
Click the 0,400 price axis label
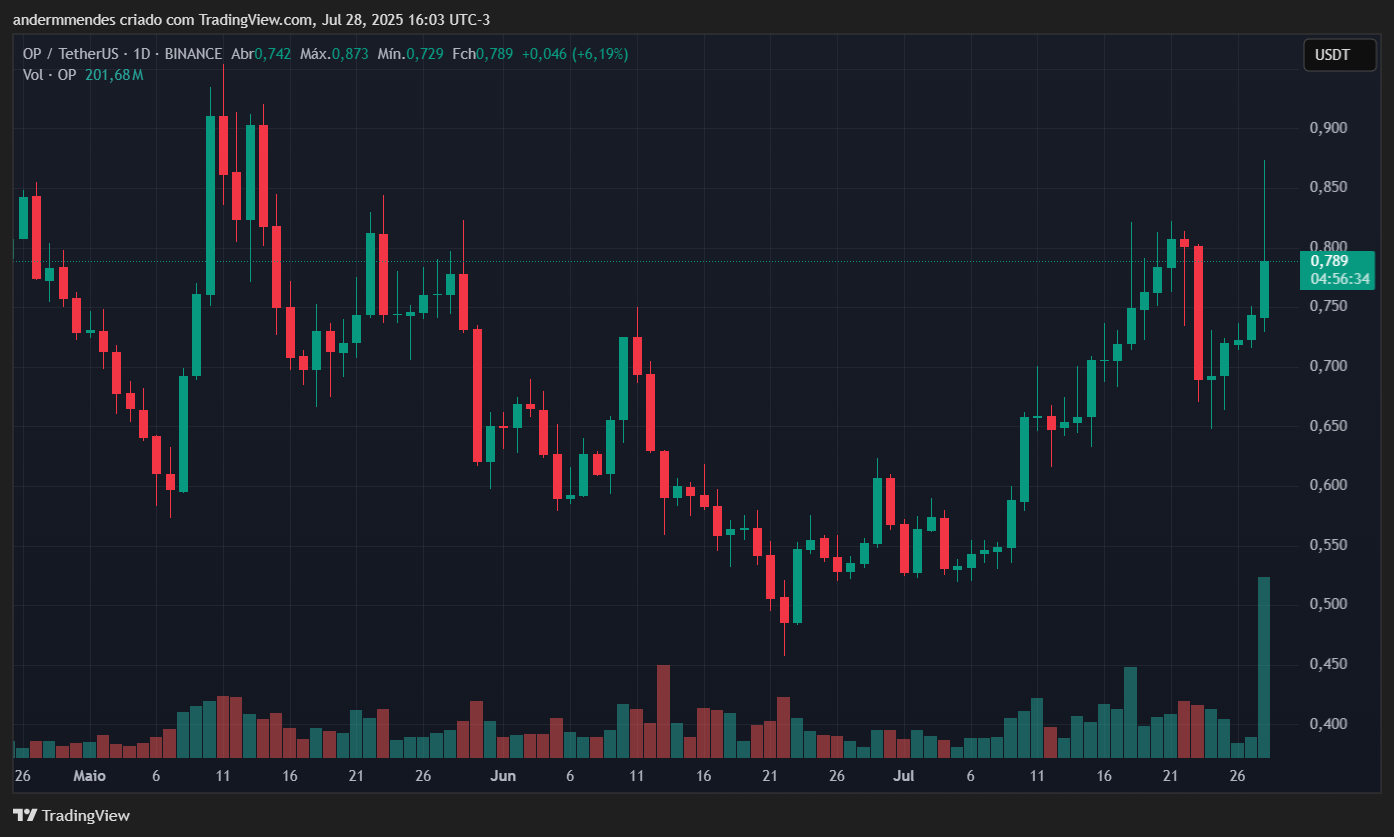1328,723
